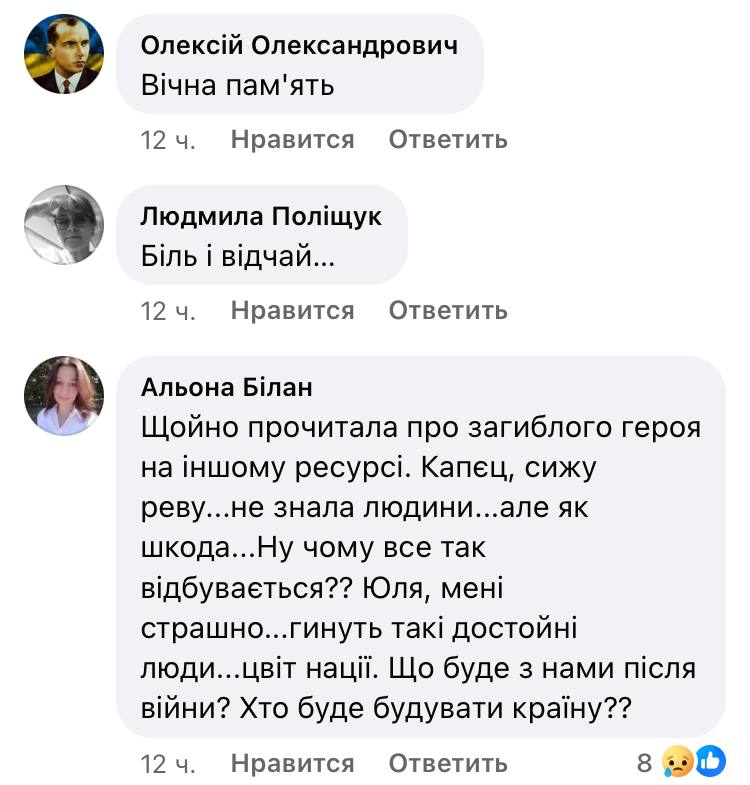This screenshot has height=785, width=750.
Task: Click Ответить under Людмила Поліщук's comment
Action: [x=448, y=310]
